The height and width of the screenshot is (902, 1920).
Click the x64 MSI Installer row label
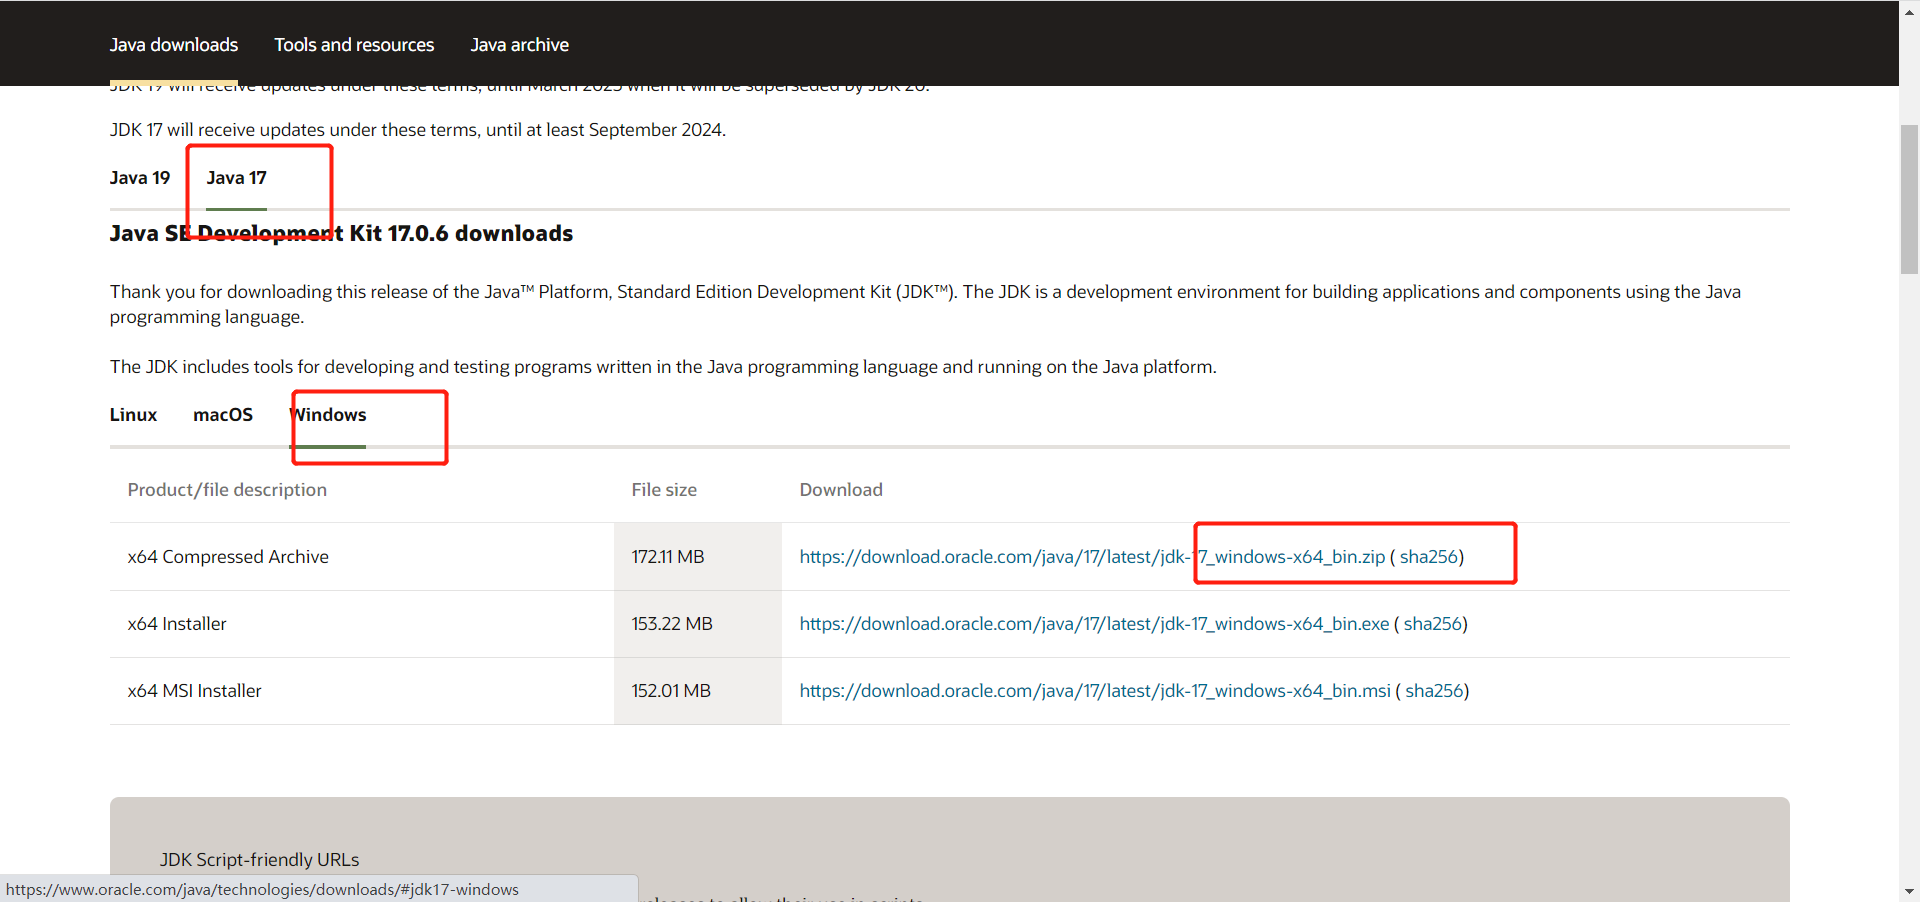coord(194,691)
